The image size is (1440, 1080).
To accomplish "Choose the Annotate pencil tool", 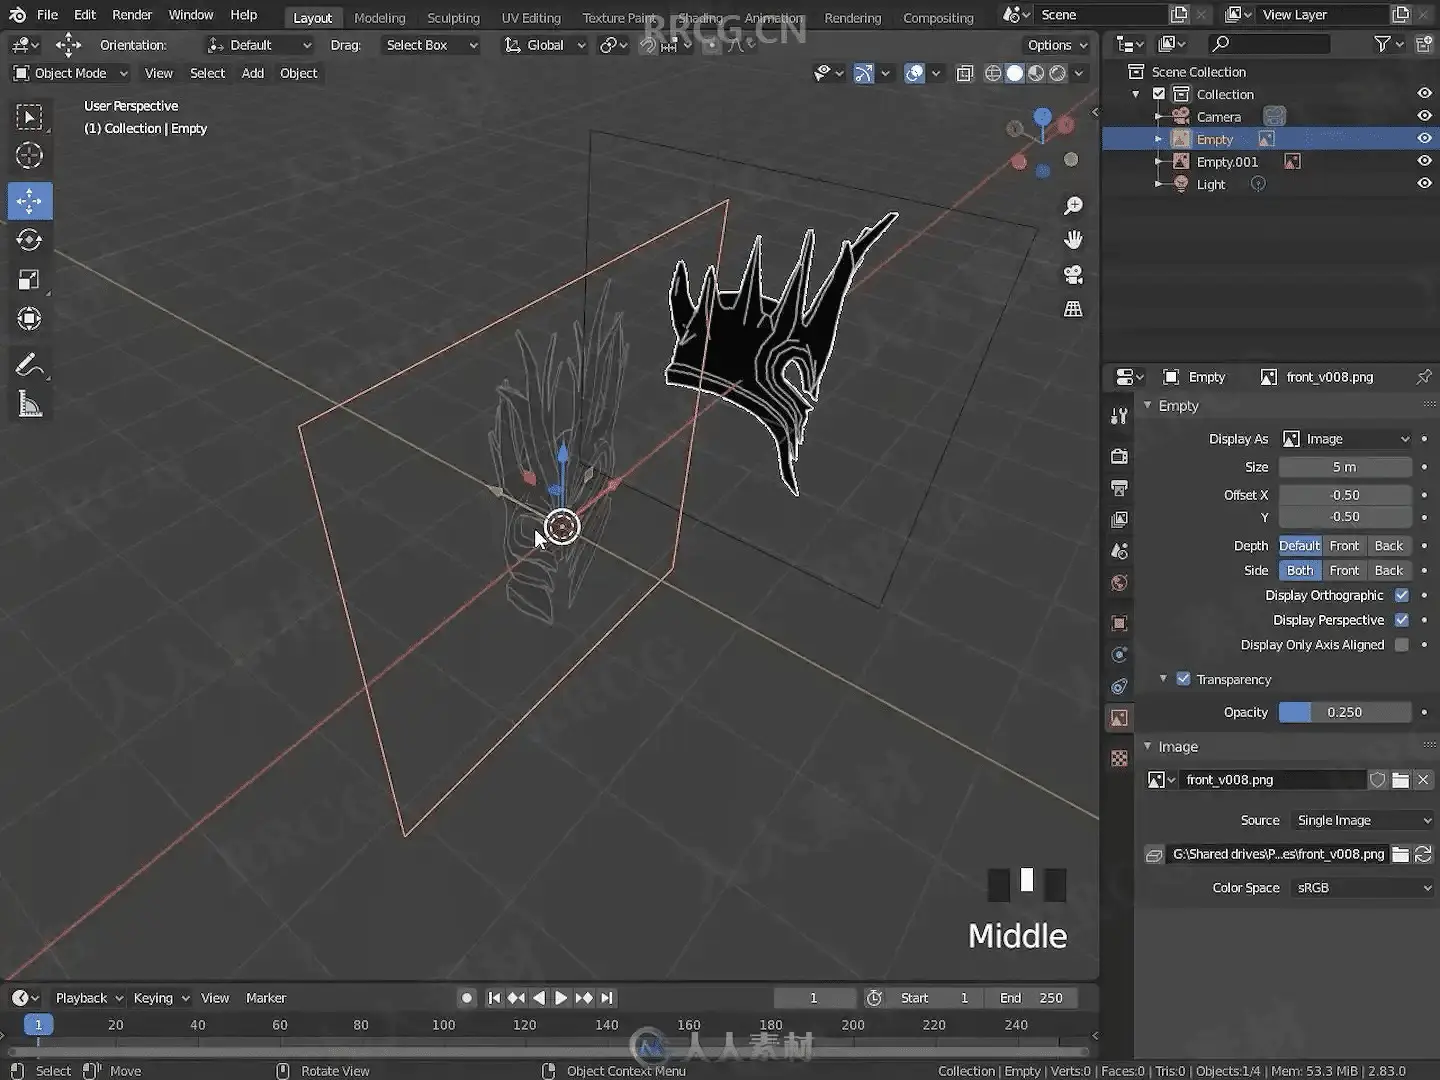I will click(29, 366).
